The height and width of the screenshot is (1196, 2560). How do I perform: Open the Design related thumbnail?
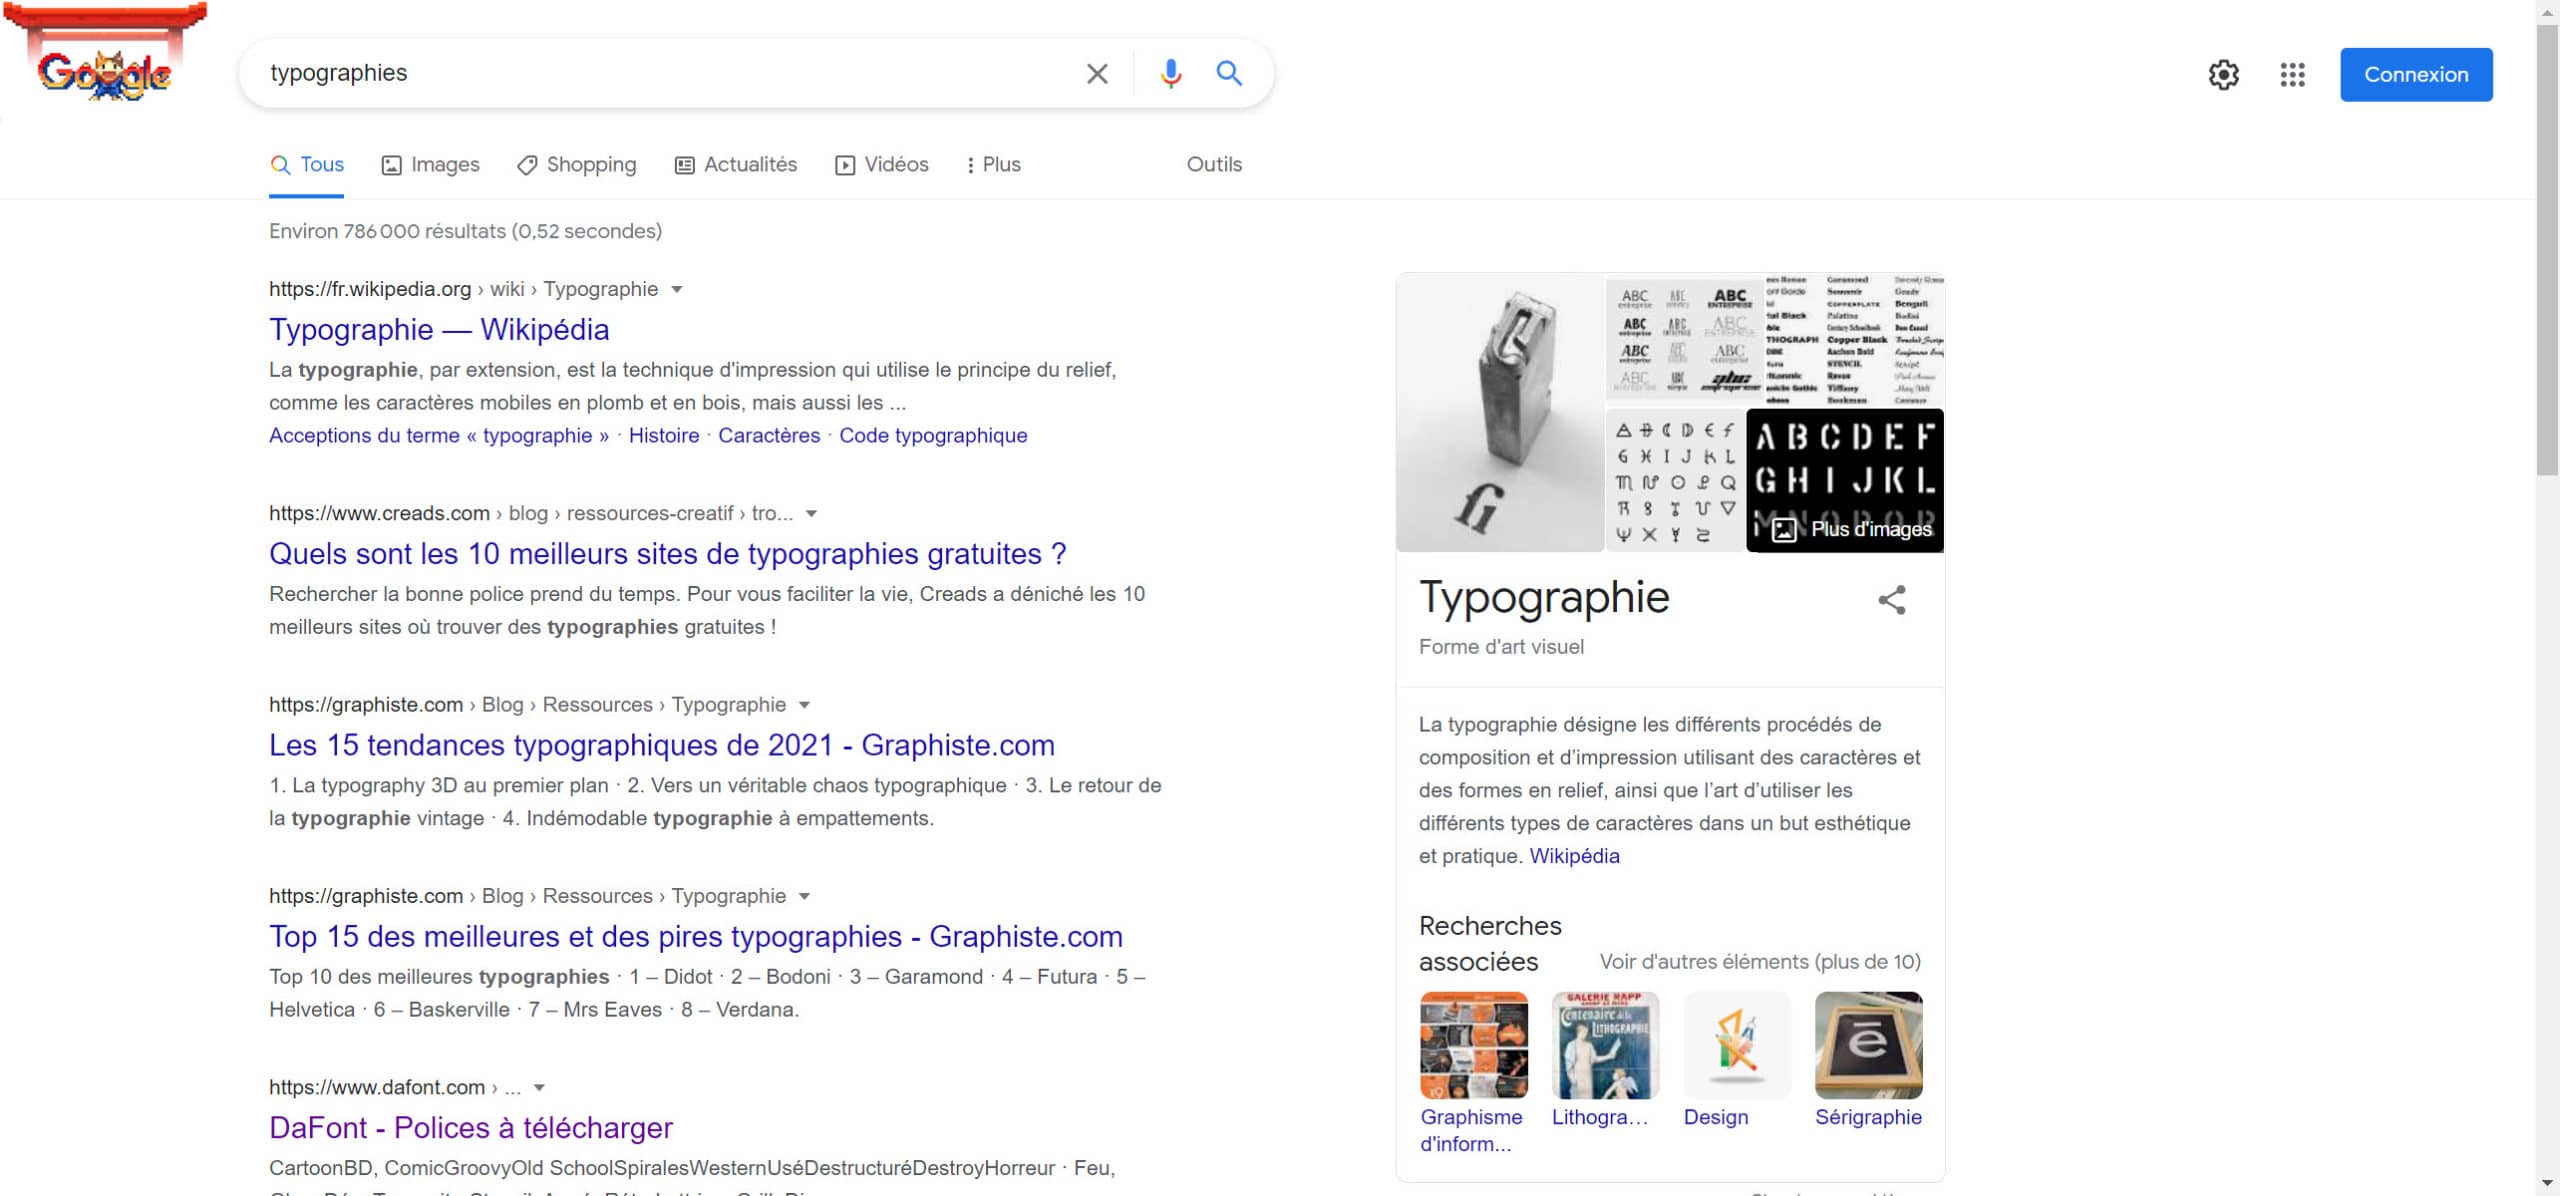click(1738, 1045)
